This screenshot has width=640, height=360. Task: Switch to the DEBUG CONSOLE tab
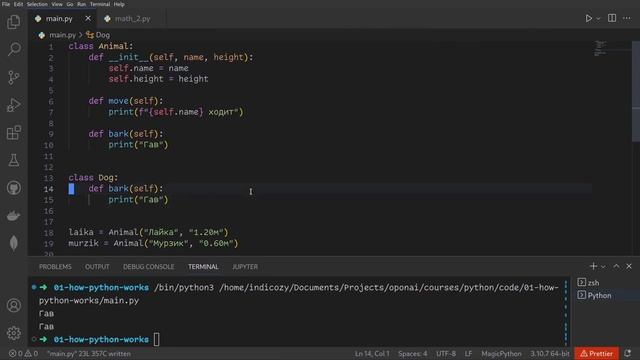149,267
